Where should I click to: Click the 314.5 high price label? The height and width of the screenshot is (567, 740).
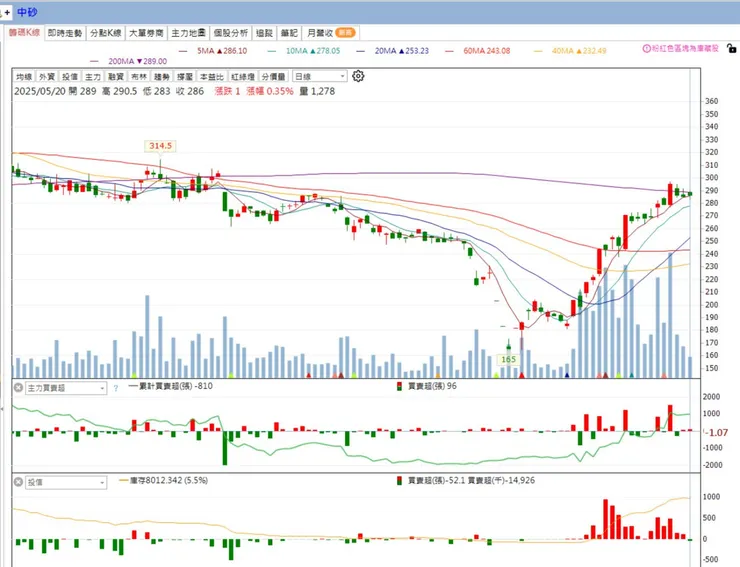(160, 146)
